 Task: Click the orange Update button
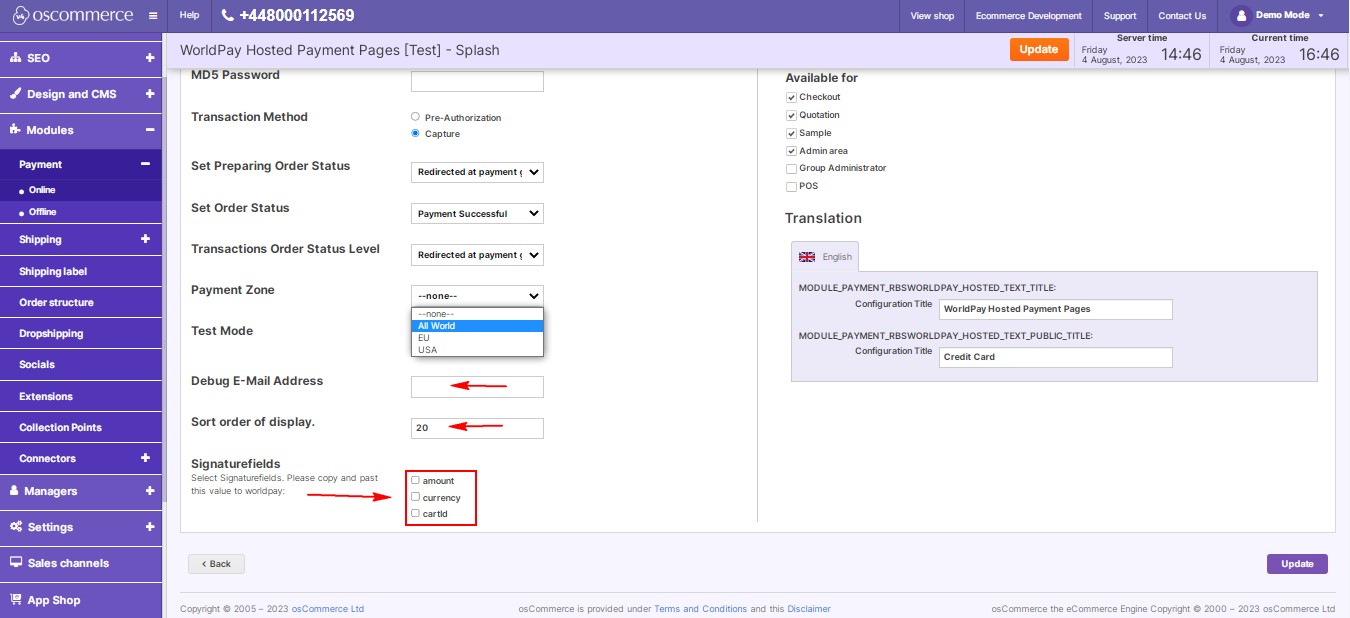[x=1038, y=50]
